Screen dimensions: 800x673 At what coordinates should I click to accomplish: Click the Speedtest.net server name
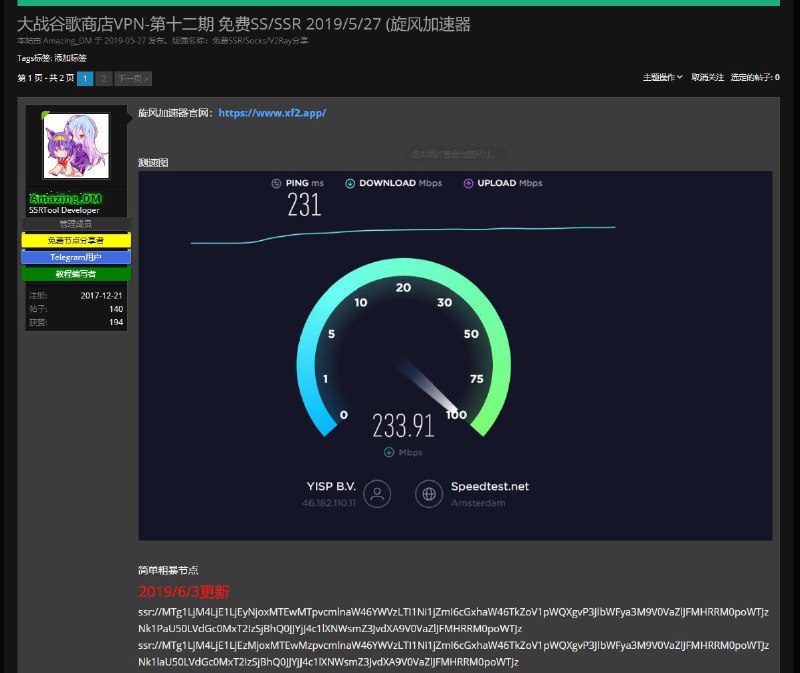(490, 486)
